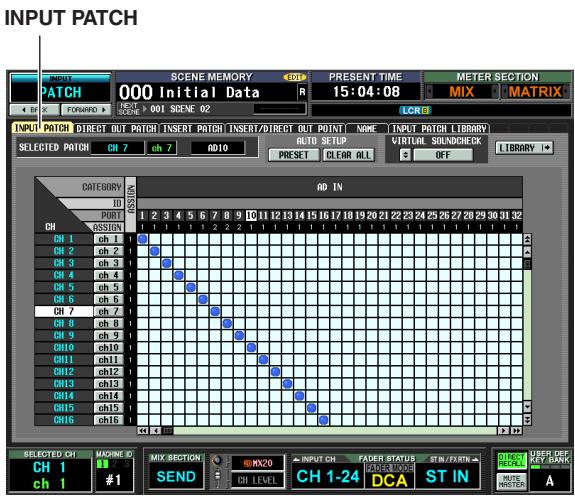Screen dimensions: 575x498
Task: Open the MIX SECTION SEND button
Action: (x=176, y=476)
